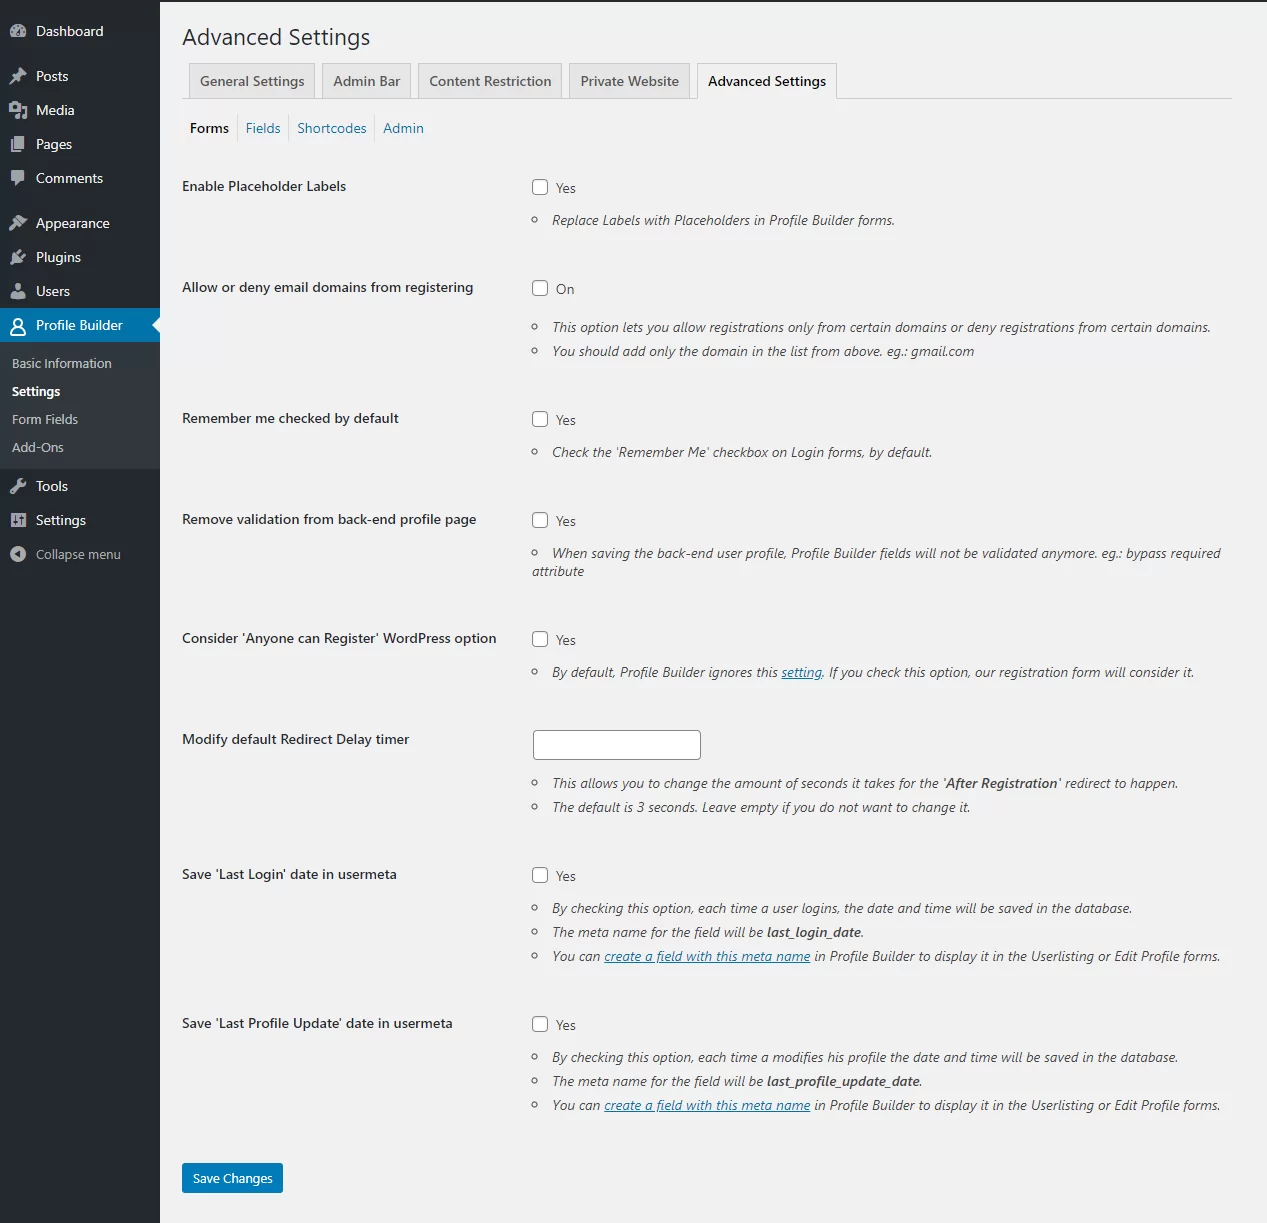The image size is (1267, 1223).
Task: Open the Private Website tab
Action: tap(630, 81)
